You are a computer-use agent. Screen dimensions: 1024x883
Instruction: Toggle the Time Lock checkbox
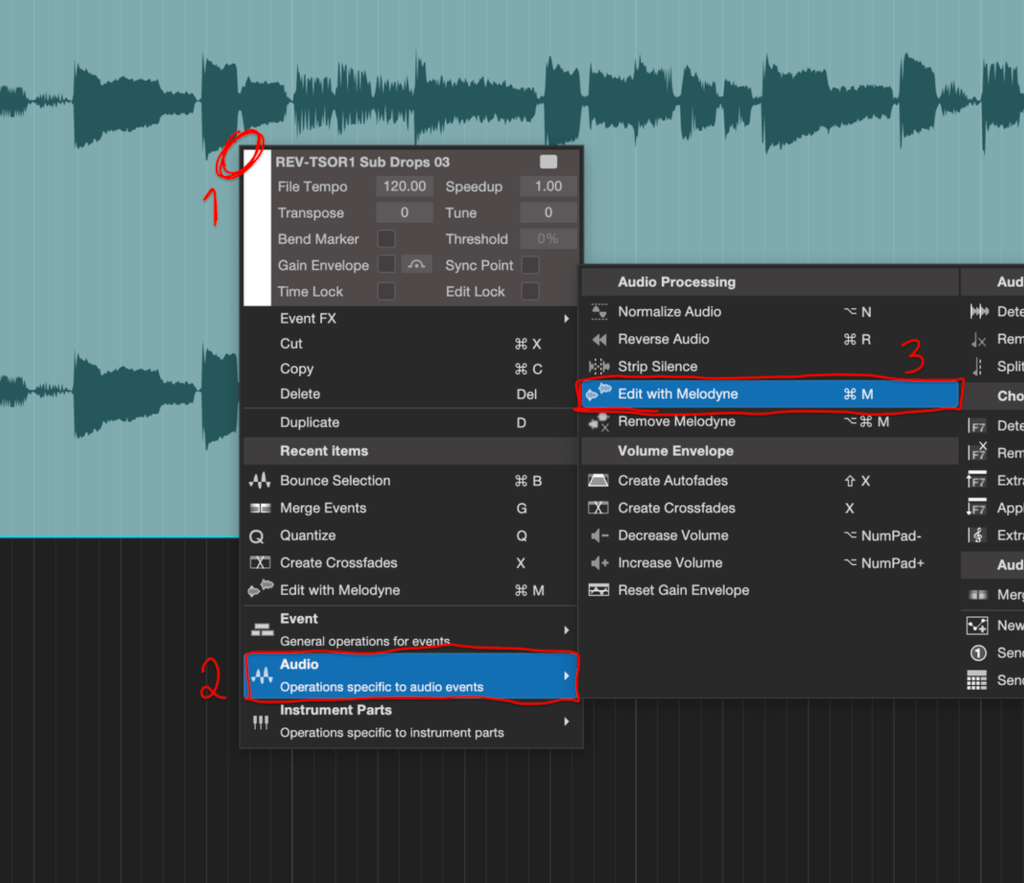coord(386,291)
